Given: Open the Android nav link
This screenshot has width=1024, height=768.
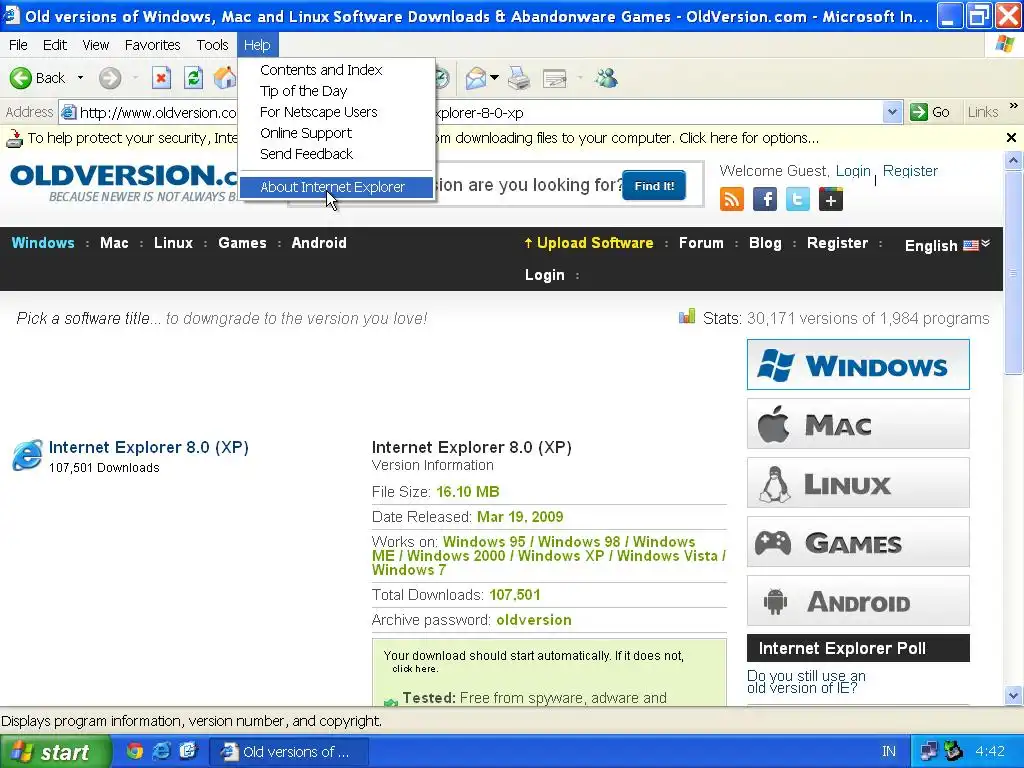Looking at the screenshot, I should point(319,243).
